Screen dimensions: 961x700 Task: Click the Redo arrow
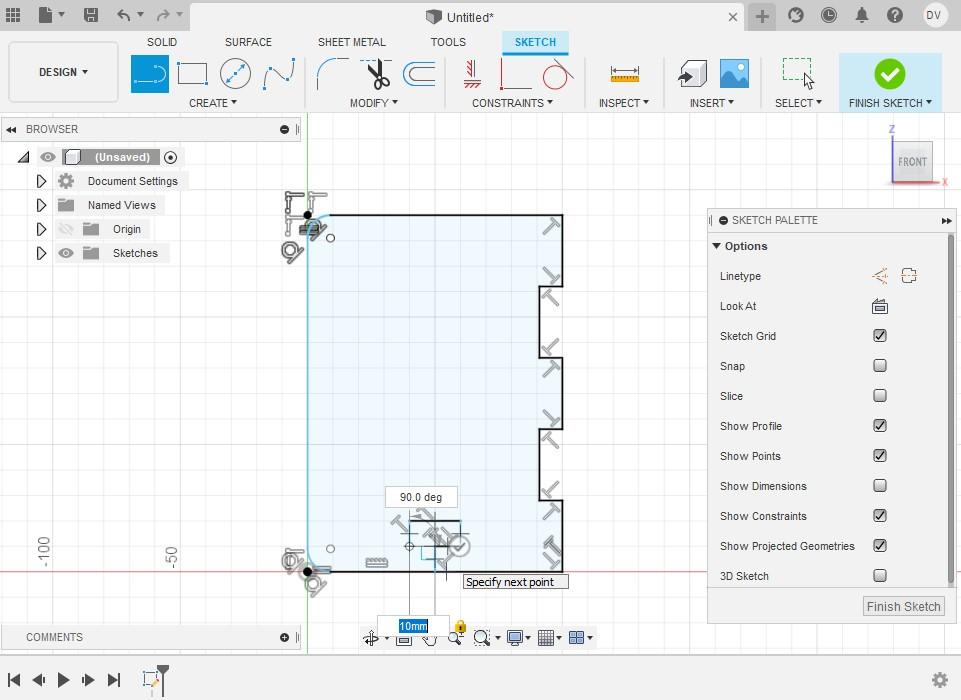(163, 15)
